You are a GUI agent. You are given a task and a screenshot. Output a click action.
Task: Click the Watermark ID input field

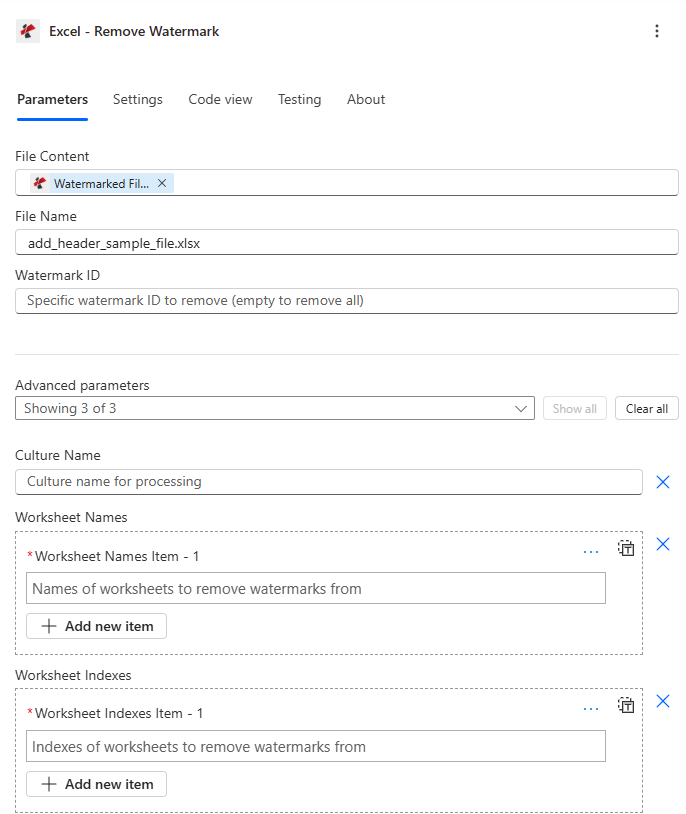click(347, 301)
